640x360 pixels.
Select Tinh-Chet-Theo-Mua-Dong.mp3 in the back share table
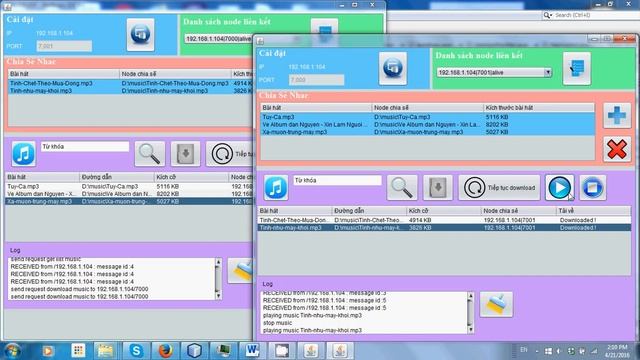131,83
